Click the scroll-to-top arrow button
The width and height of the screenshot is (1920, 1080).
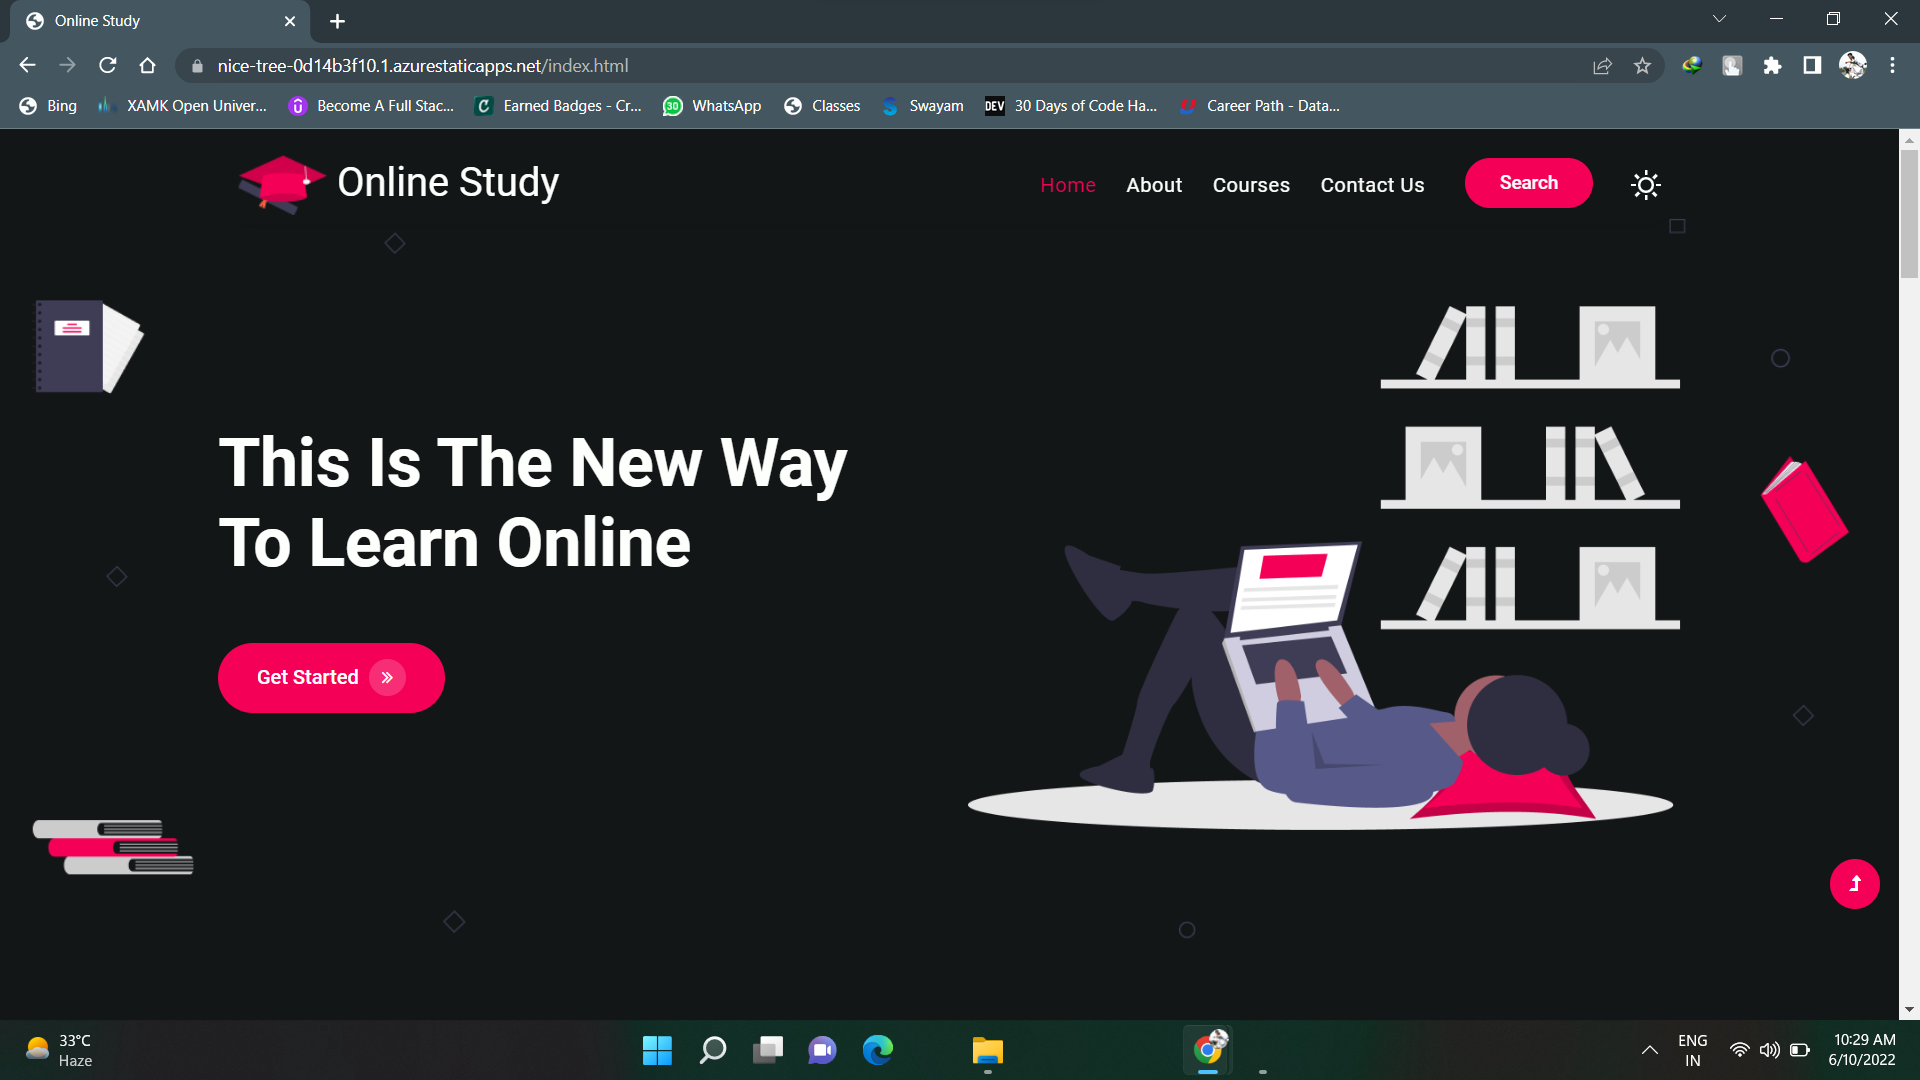pos(1854,884)
